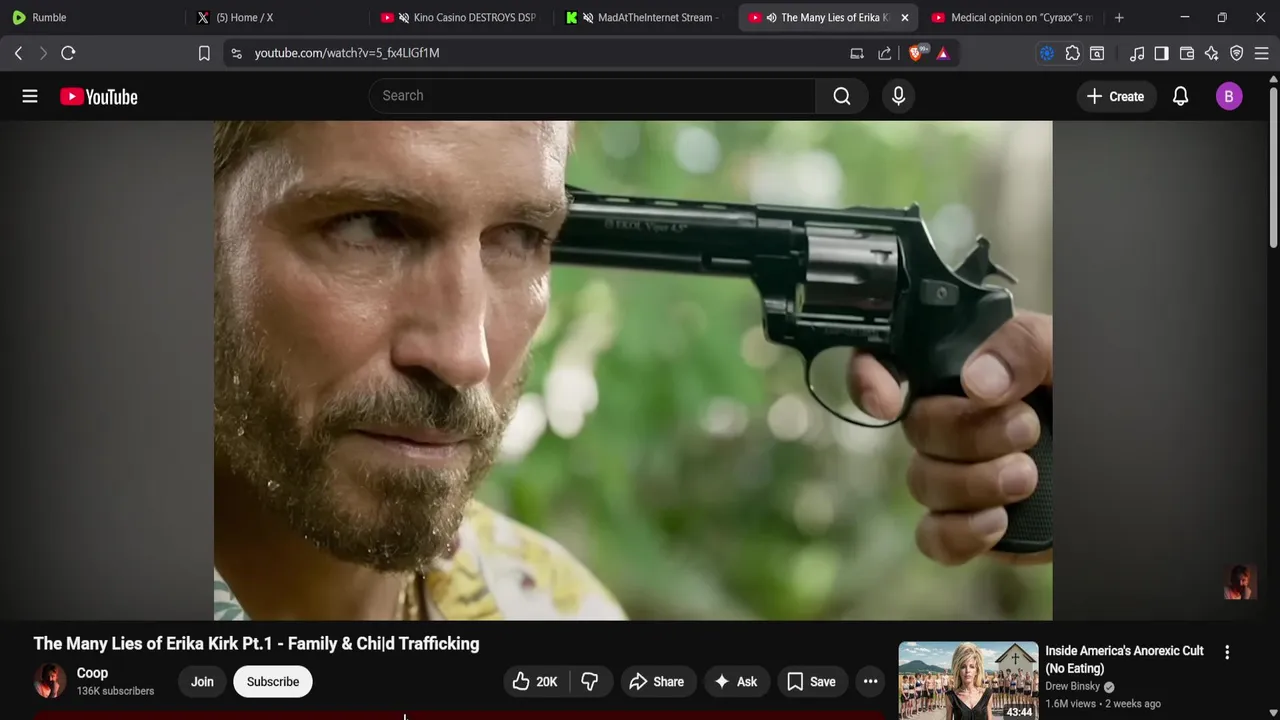Image resolution: width=1280 pixels, height=720 pixels.
Task: Click the Ask button
Action: tap(735, 682)
